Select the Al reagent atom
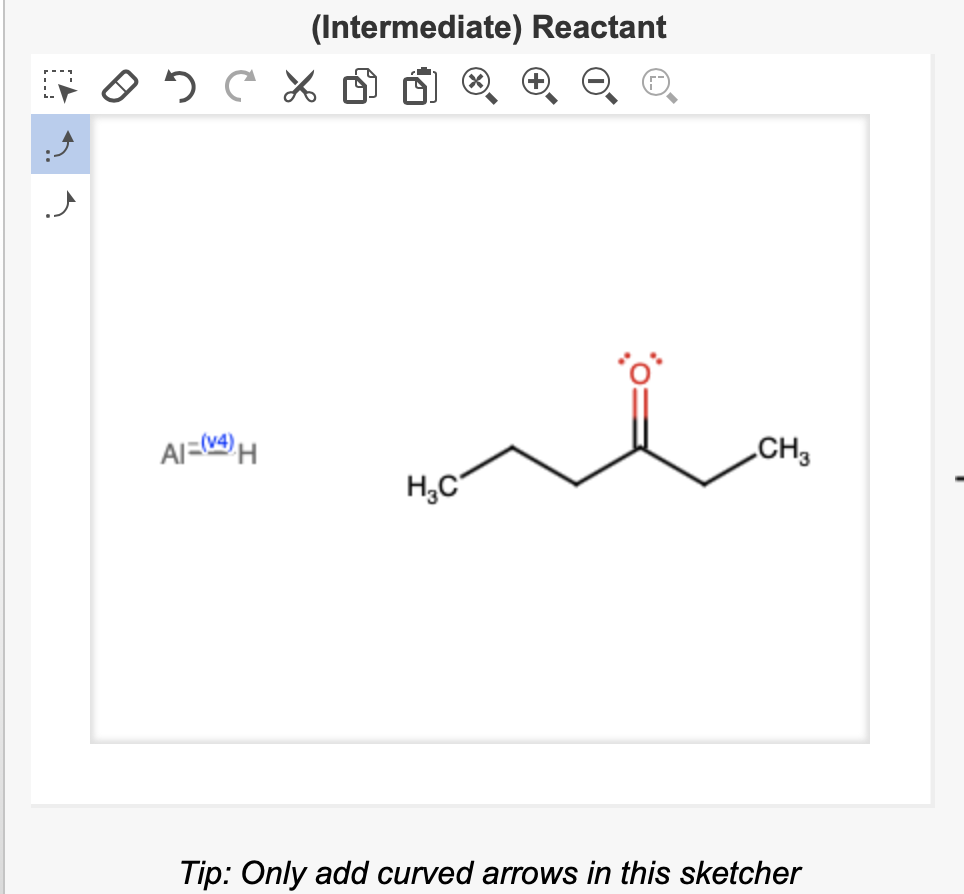Viewport: 964px width, 894px height. pos(172,454)
